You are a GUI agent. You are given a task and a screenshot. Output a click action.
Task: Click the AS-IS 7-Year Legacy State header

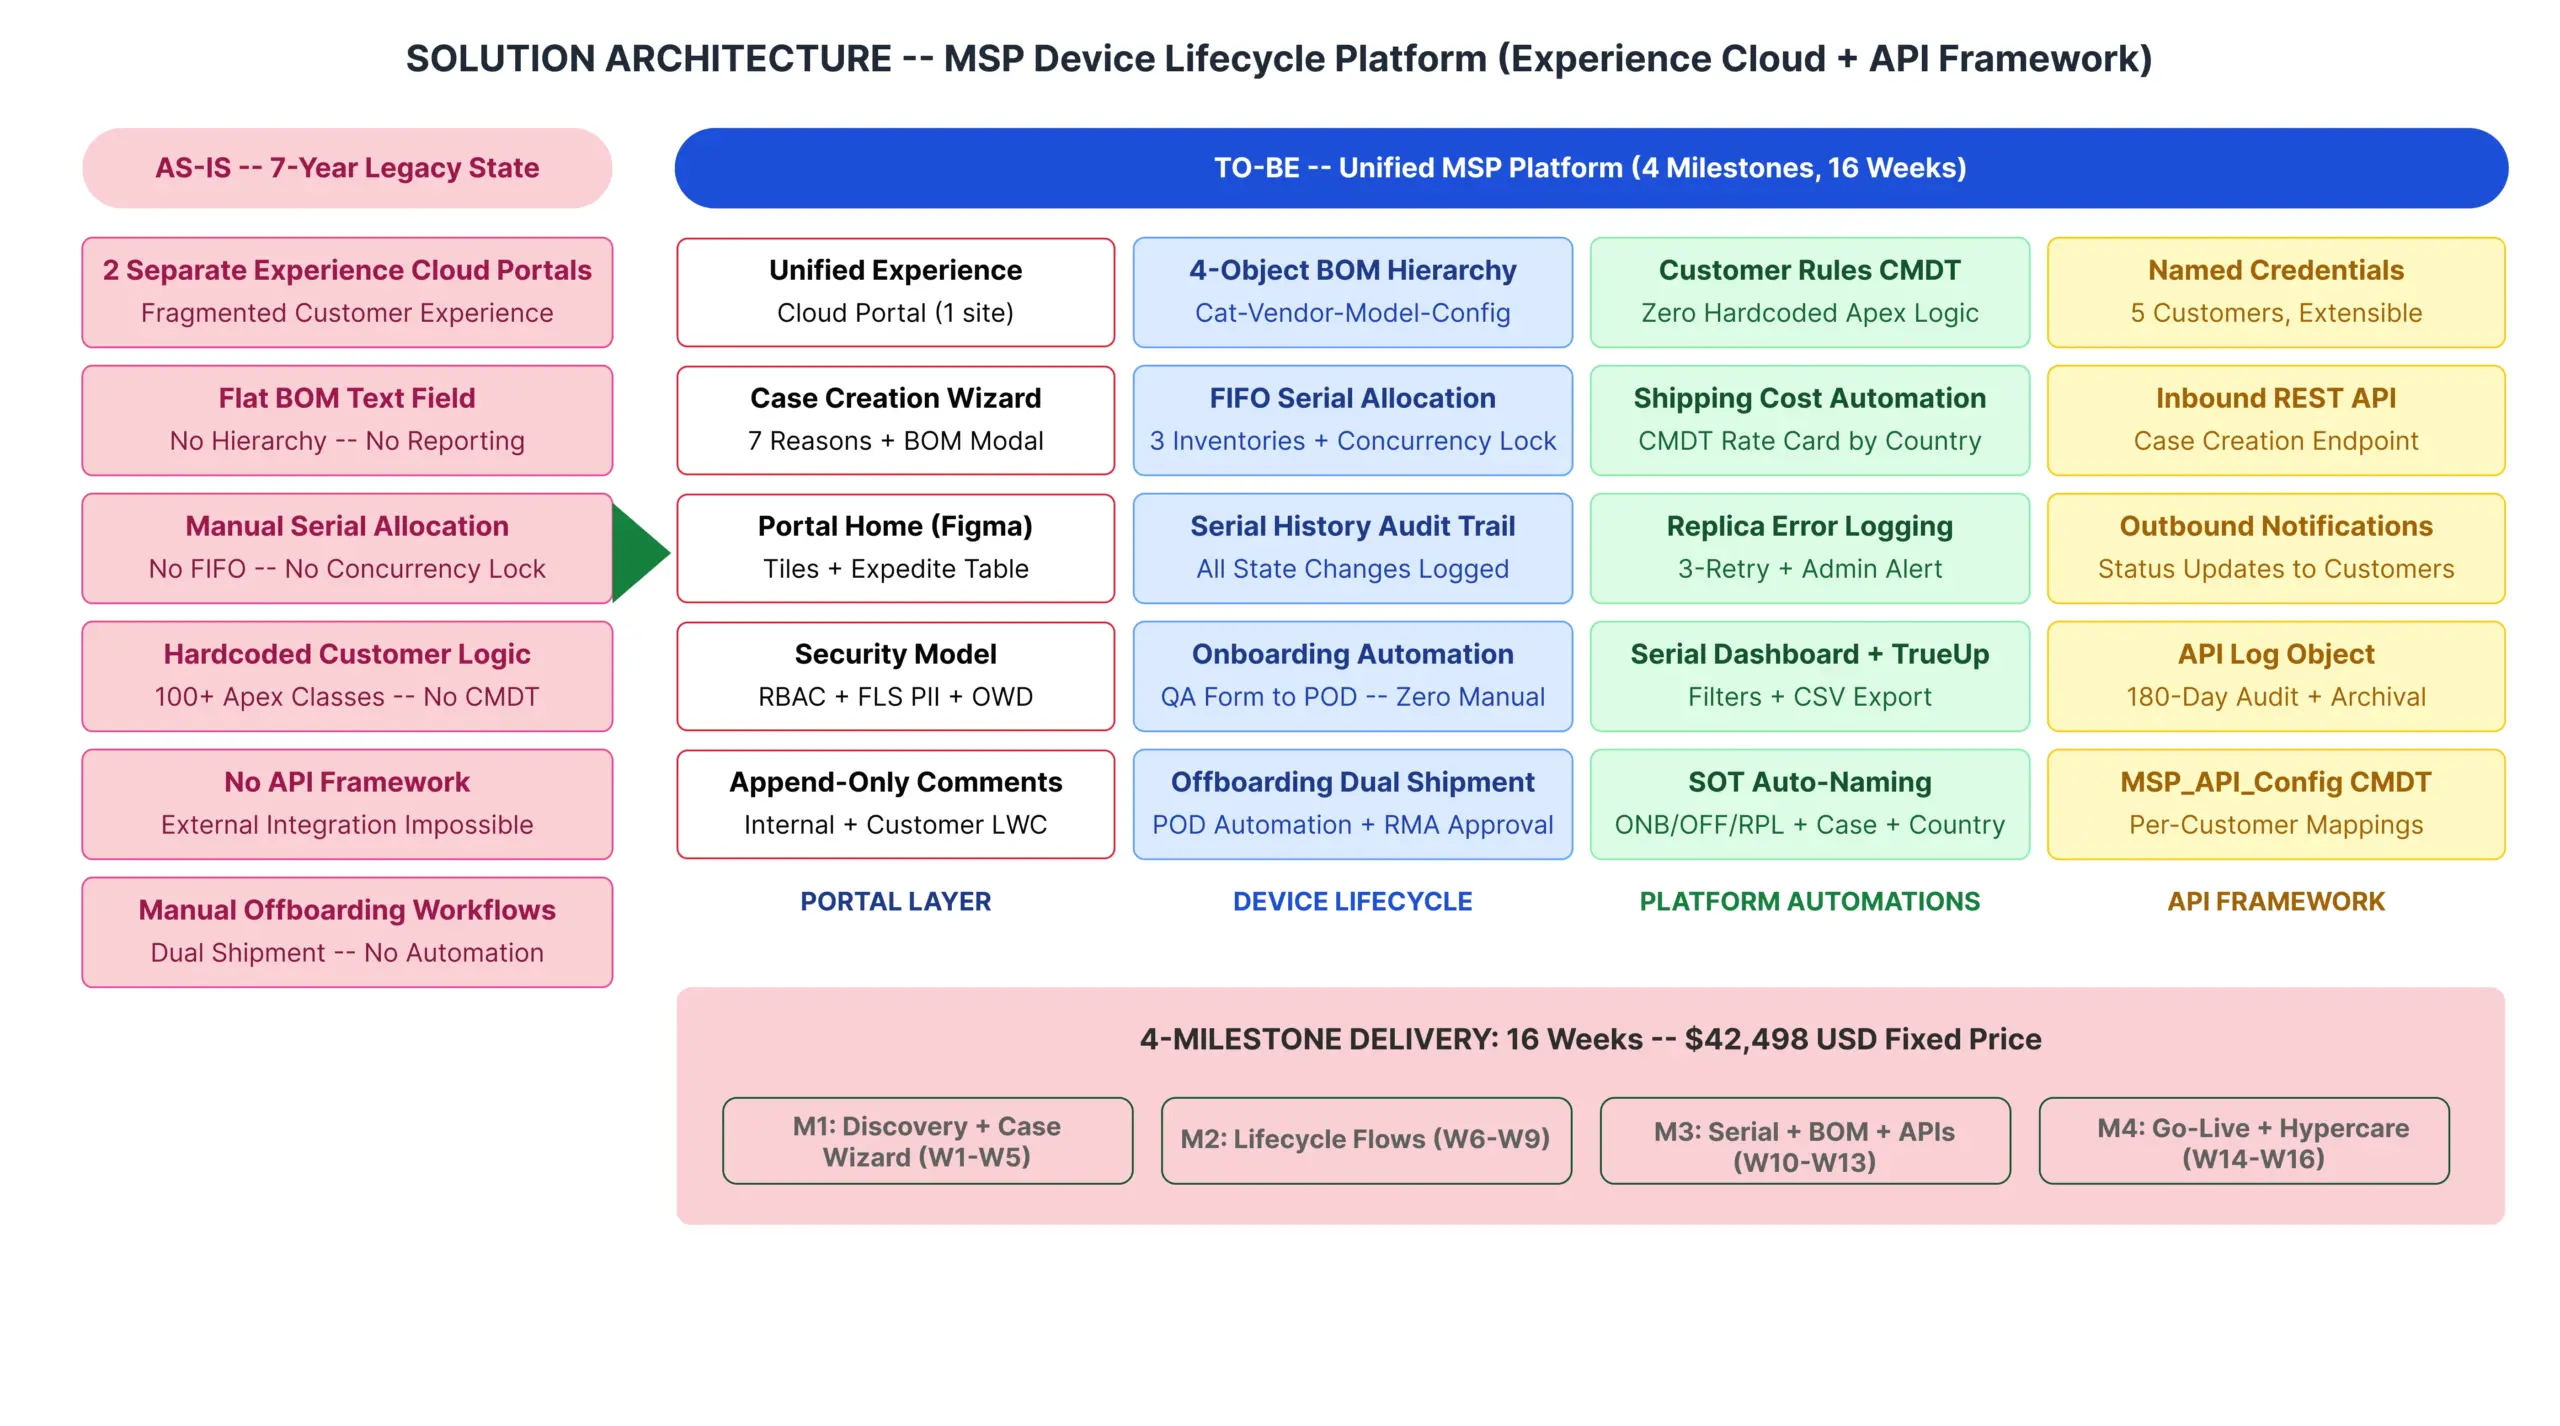346,167
